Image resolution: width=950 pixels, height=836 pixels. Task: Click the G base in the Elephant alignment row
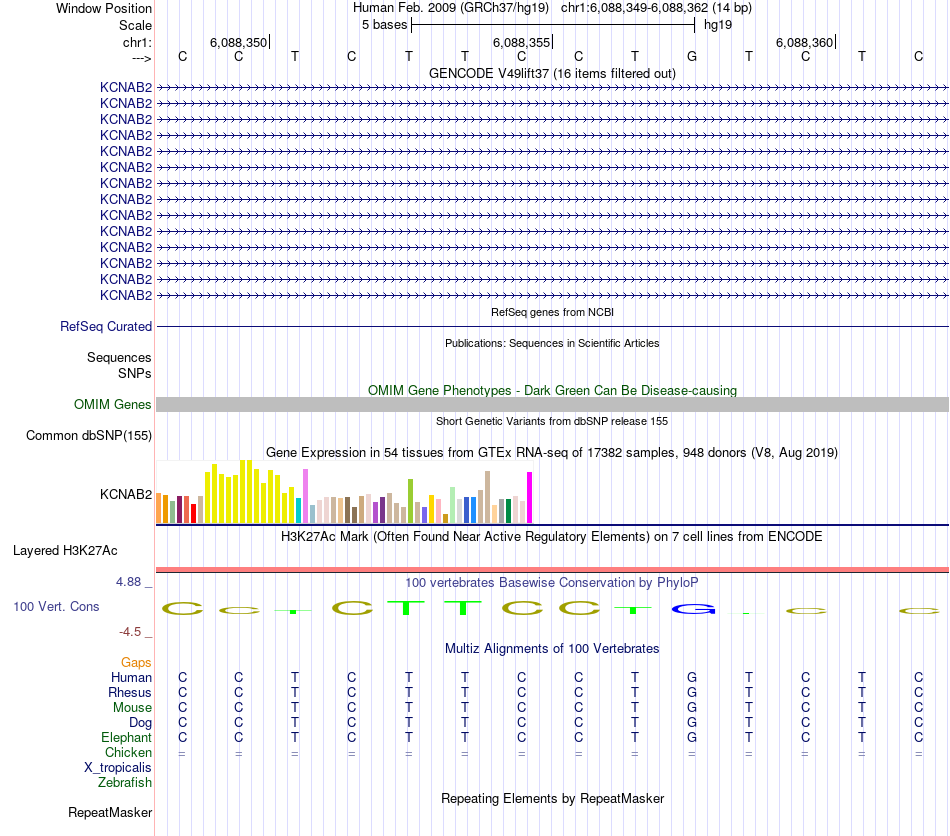[x=692, y=737]
